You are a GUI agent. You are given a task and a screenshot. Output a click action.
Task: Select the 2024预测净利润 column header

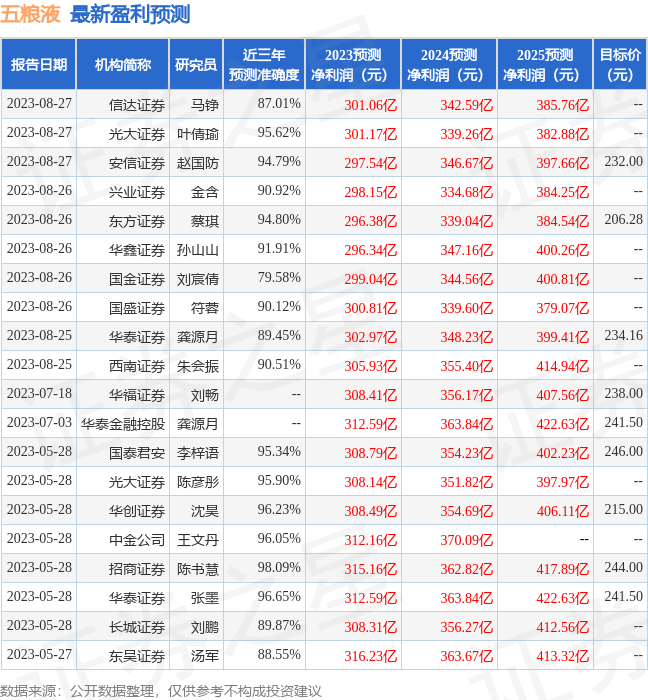[x=449, y=64]
